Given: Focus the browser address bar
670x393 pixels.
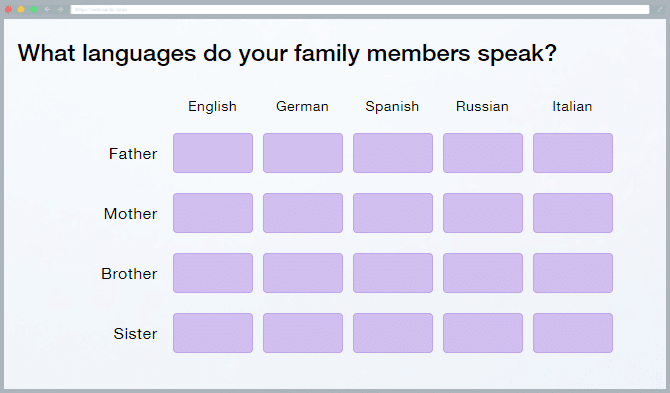Looking at the screenshot, I should [360, 9].
